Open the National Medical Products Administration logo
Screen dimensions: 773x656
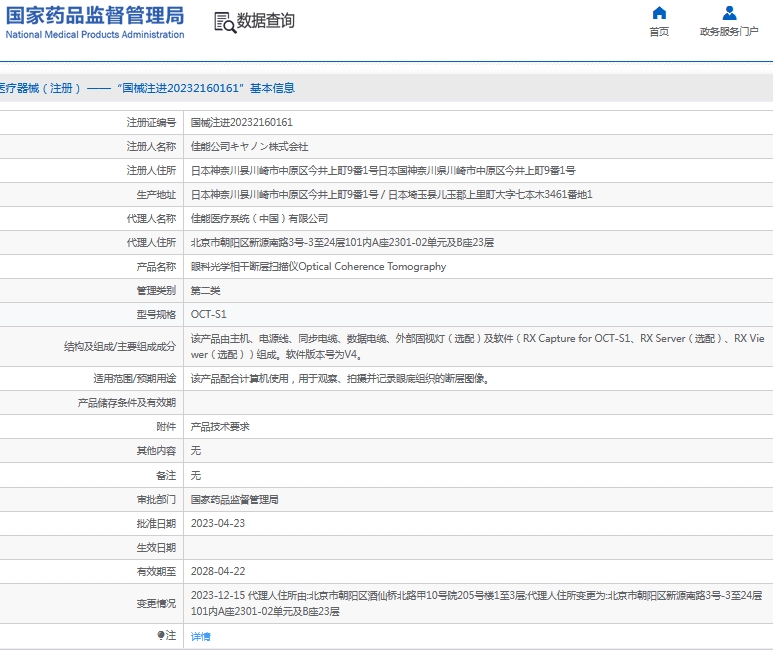tap(95, 22)
